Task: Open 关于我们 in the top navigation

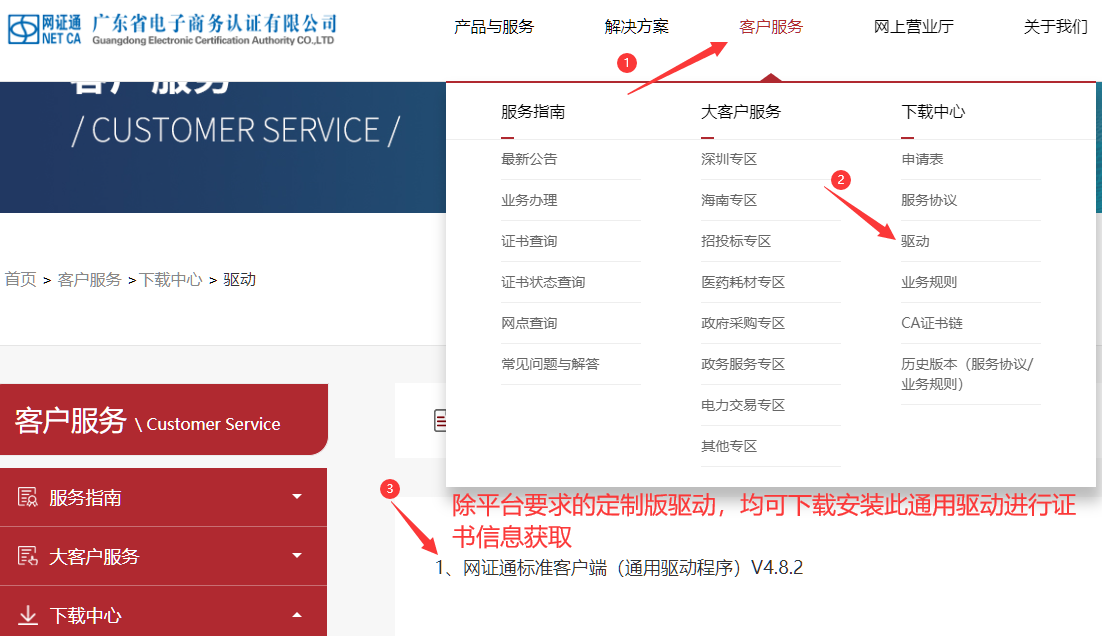Action: 1055,27
